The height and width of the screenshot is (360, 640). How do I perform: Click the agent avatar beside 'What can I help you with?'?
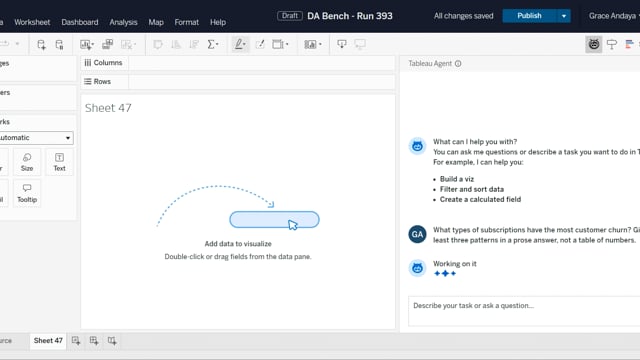pos(417,146)
